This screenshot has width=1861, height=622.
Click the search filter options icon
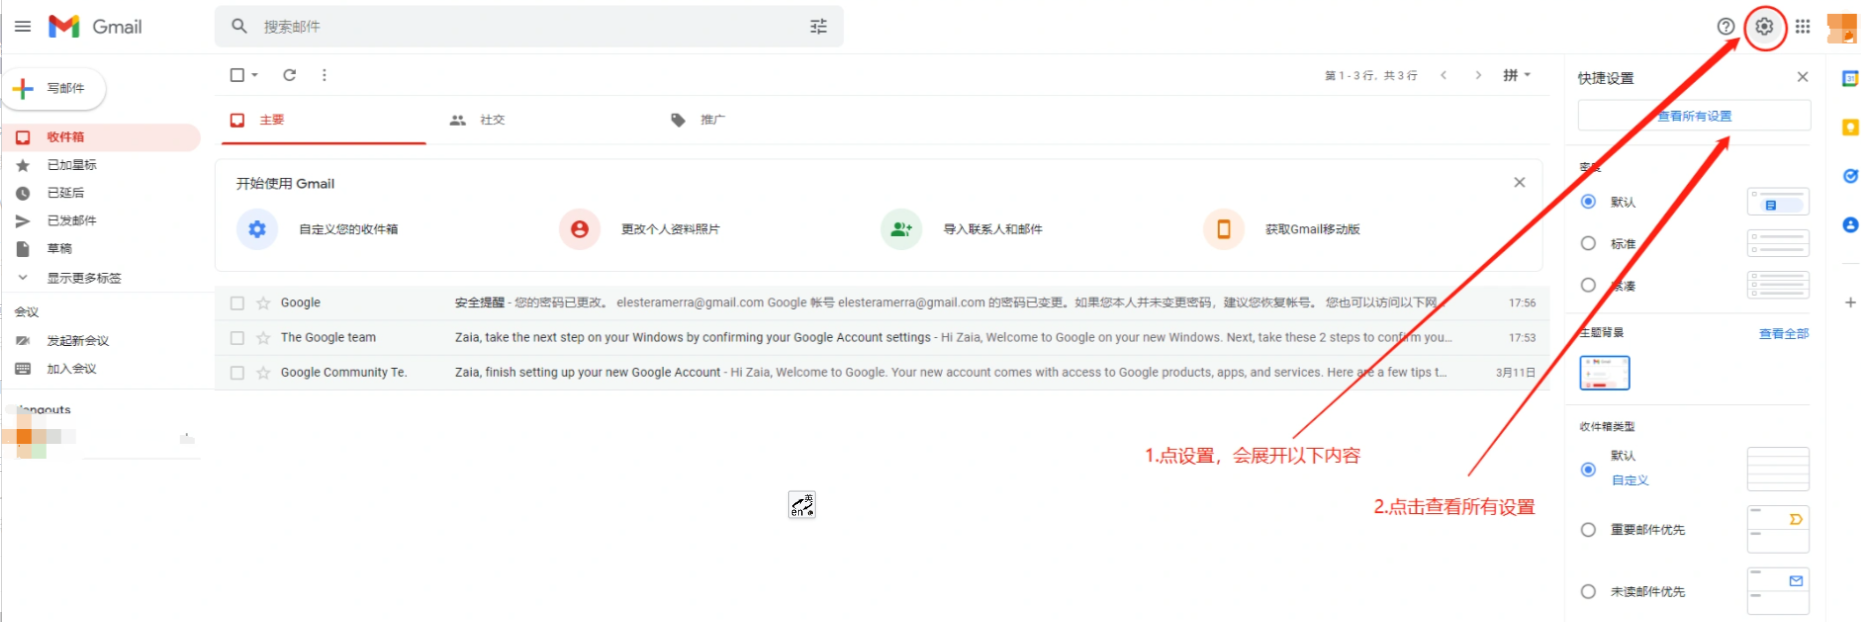[x=818, y=27]
